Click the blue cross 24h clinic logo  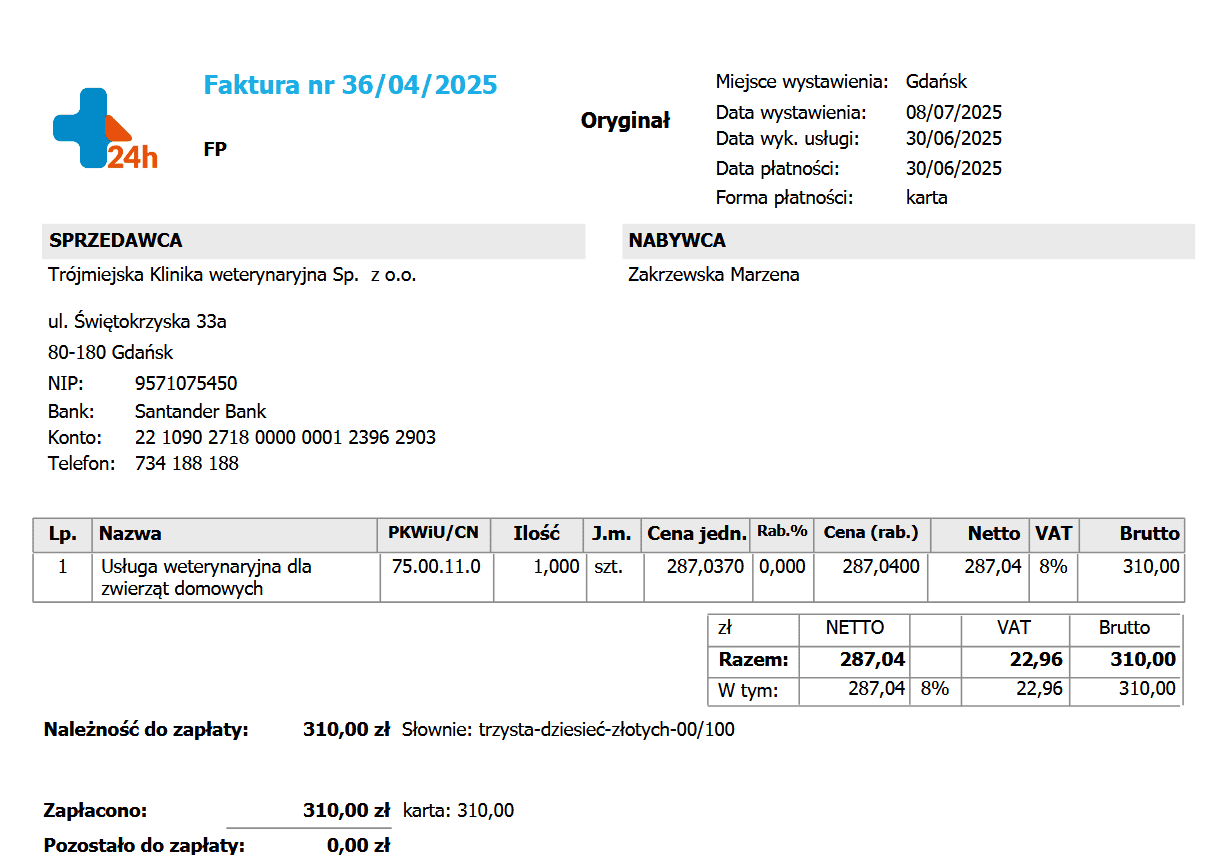(104, 129)
